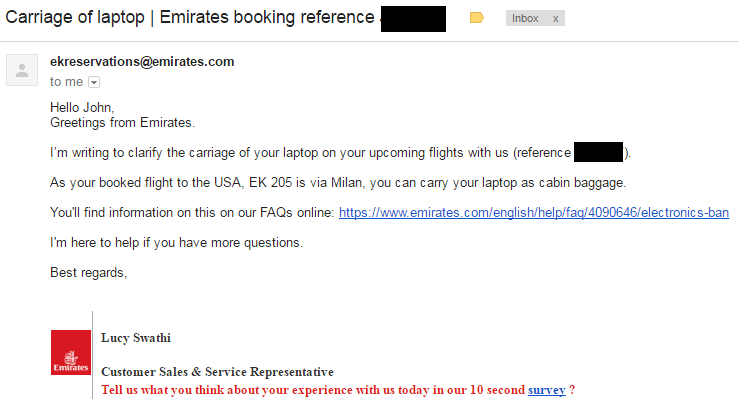The image size is (739, 410).
Task: Click the blacked-out booking reference in subject
Action: [413, 19]
